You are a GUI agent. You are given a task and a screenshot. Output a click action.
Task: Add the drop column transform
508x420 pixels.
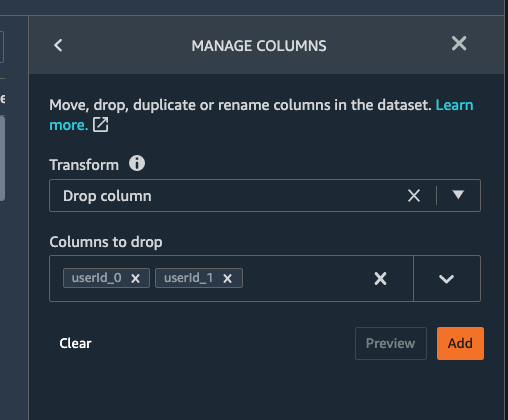460,343
